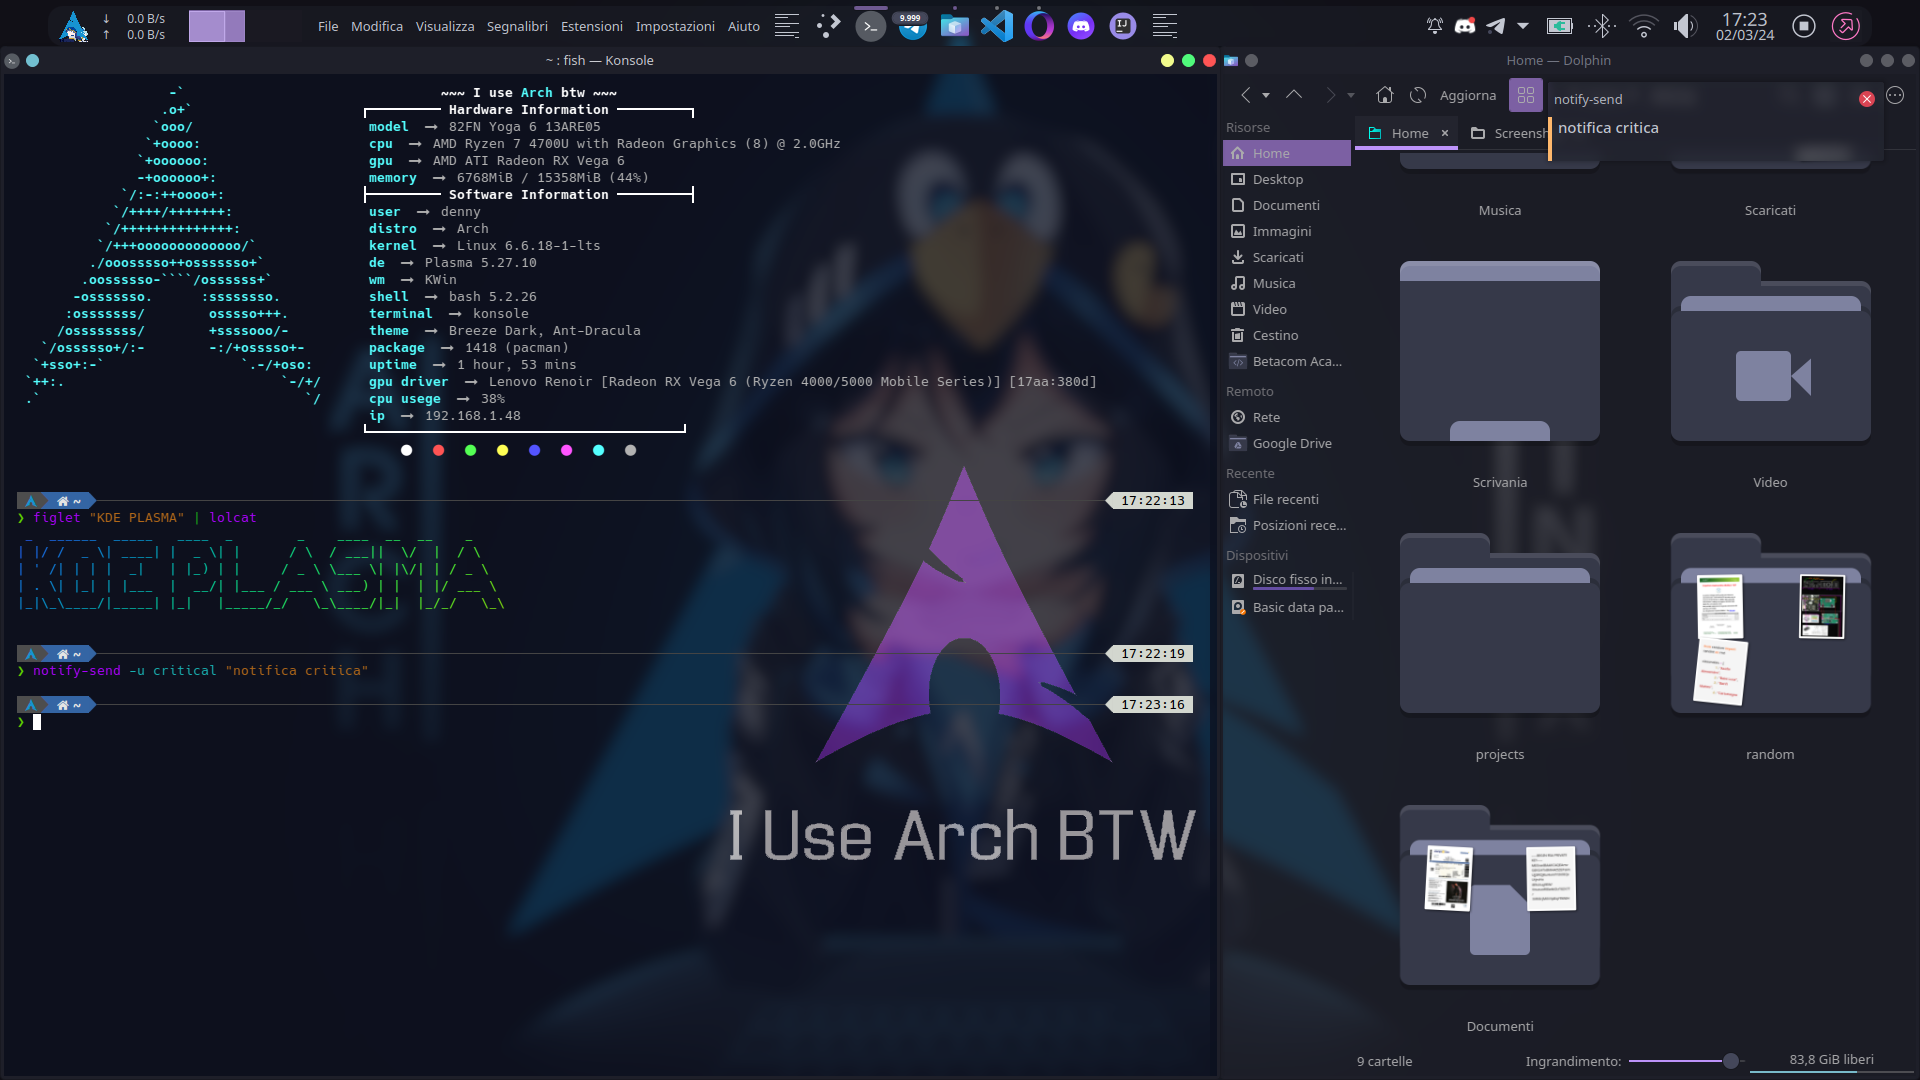Click the Bluetooth tray icon
Screen dimensions: 1920x1080
pos(1602,26)
